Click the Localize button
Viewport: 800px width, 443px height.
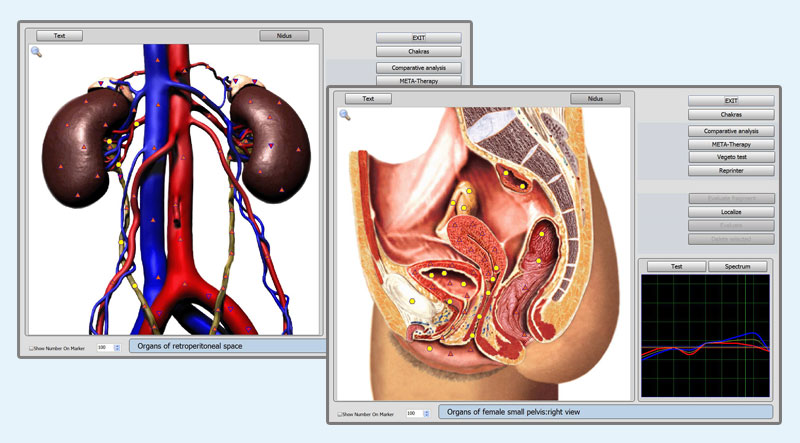[731, 212]
